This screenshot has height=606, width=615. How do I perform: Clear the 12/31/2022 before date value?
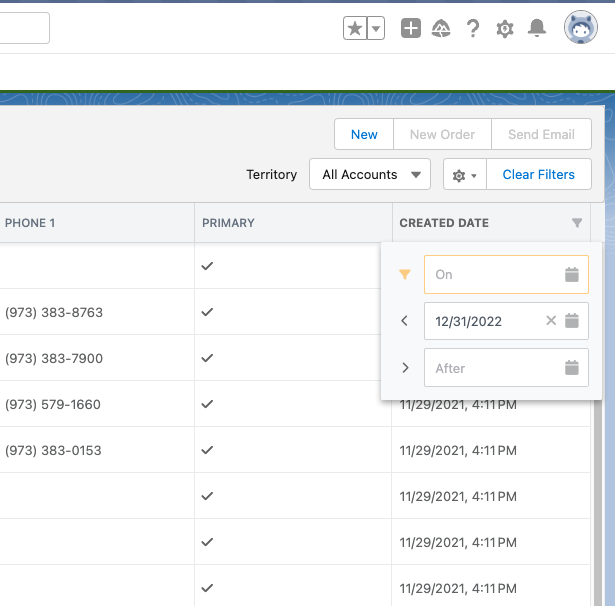coord(551,321)
